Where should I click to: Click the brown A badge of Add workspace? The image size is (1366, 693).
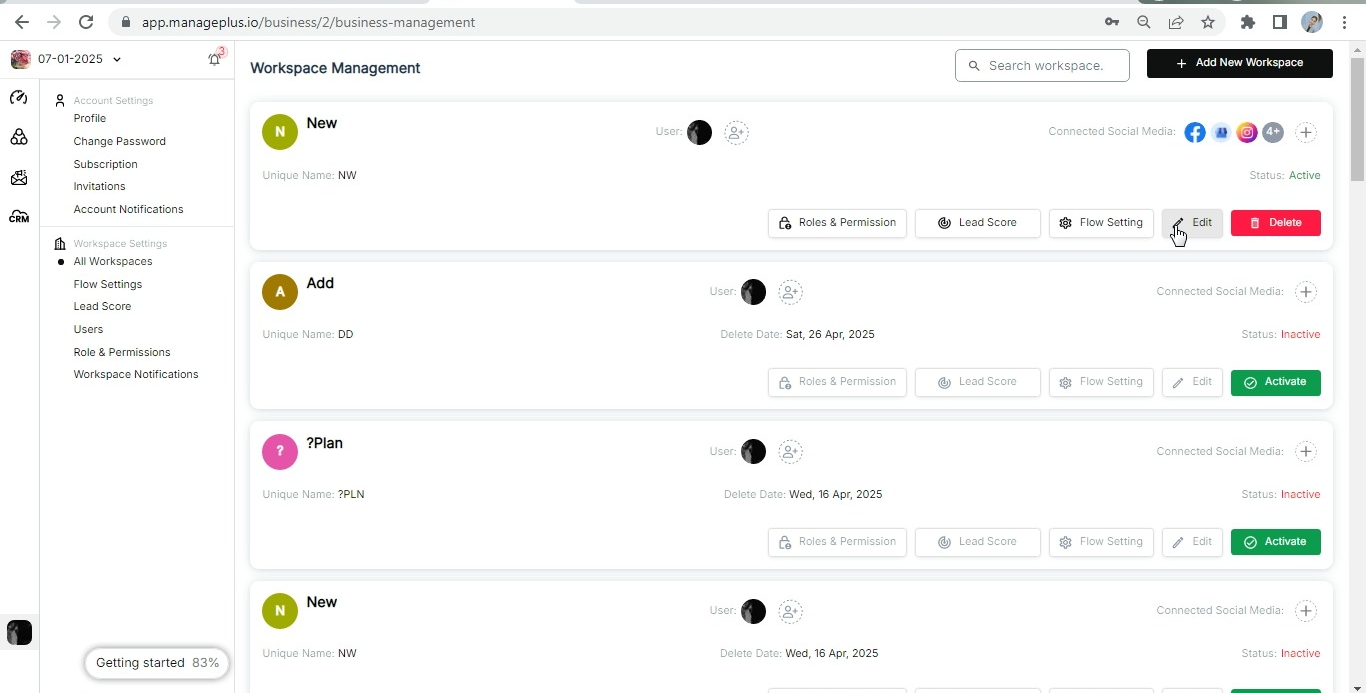tap(280, 292)
